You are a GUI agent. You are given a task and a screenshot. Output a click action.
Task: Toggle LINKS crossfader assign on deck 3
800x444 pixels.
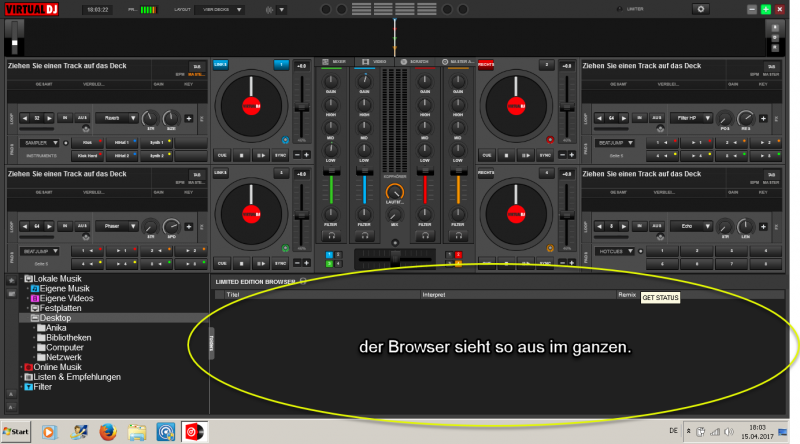pyautogui.click(x=220, y=172)
